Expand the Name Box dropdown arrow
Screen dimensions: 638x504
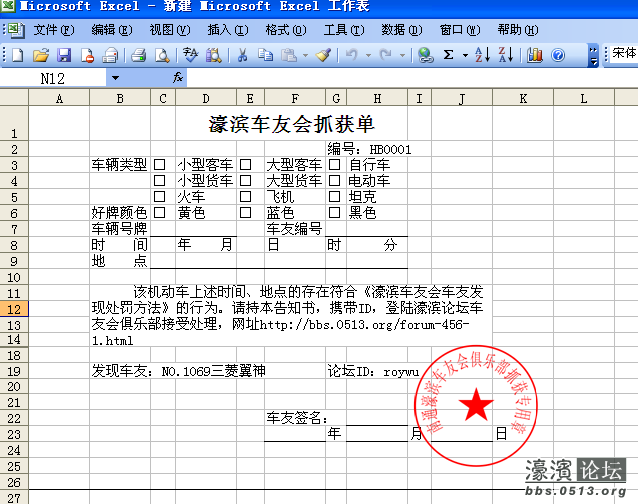[x=116, y=78]
